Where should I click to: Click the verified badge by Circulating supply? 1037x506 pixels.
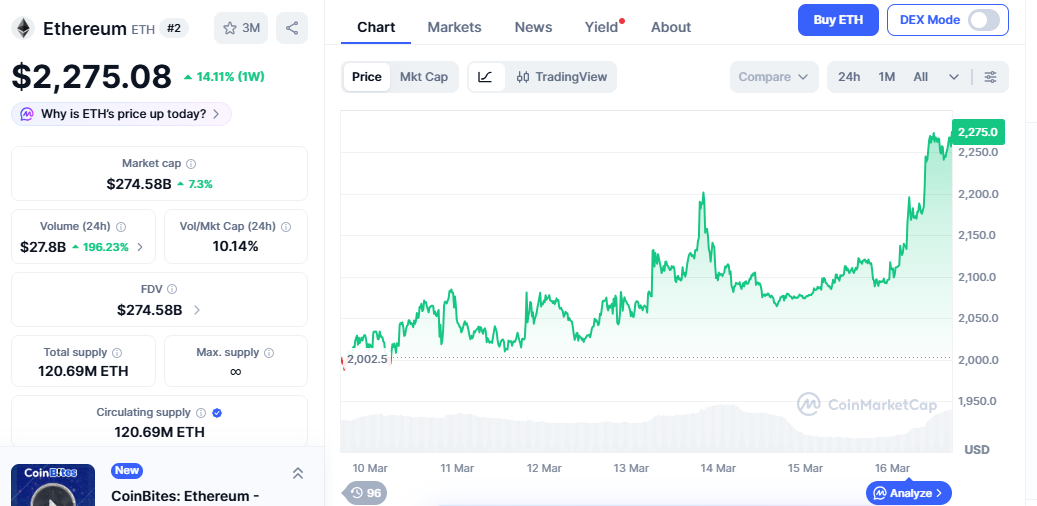click(217, 413)
